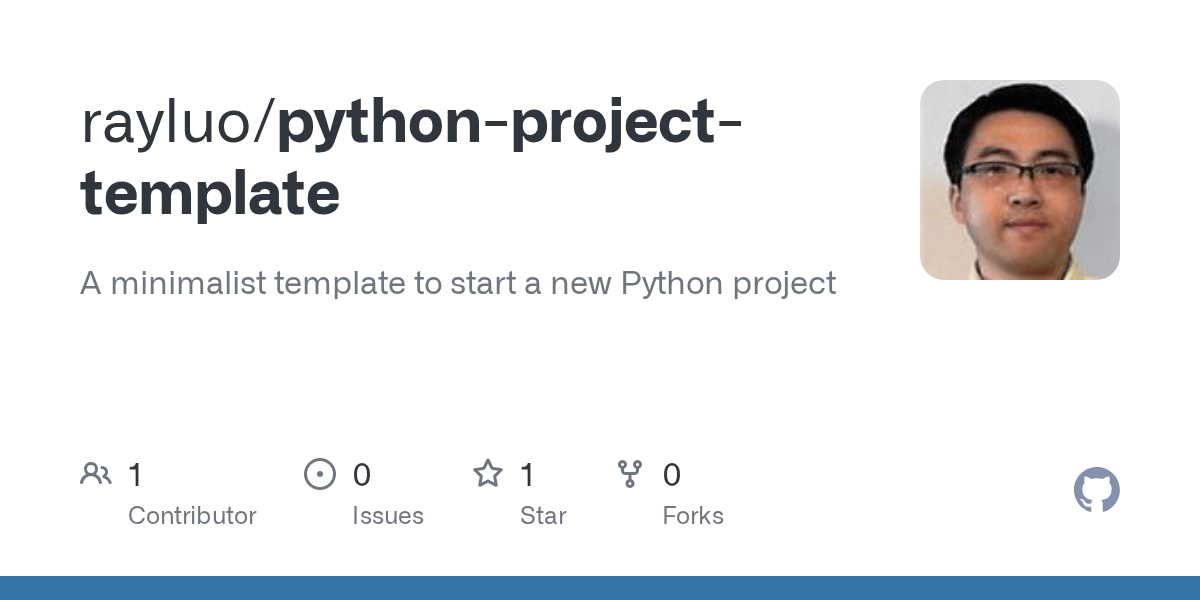Image resolution: width=1200 pixels, height=600 pixels.
Task: Click the issues circle-dot icon
Action: [320, 474]
